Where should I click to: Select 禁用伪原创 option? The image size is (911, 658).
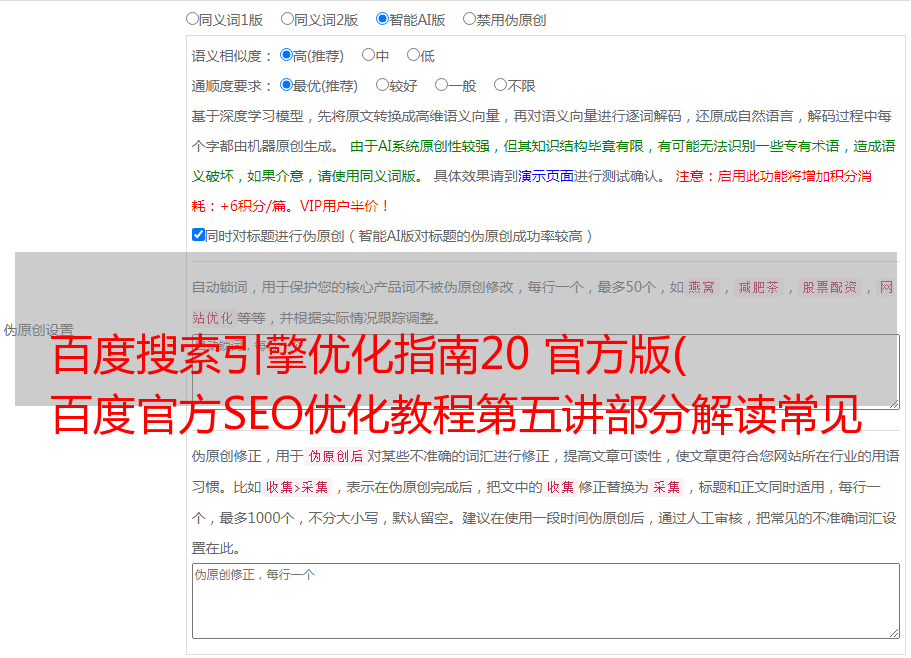pyautogui.click(x=469, y=19)
